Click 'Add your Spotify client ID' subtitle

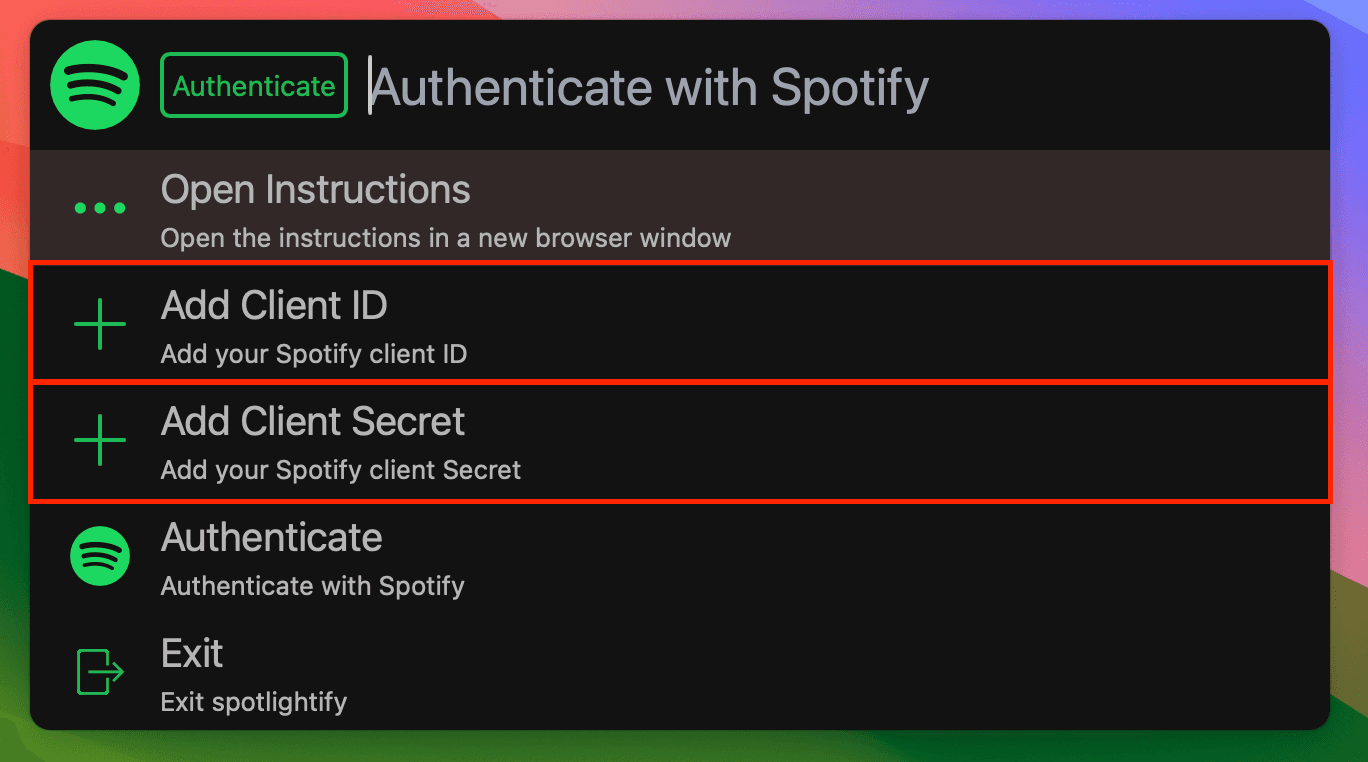coord(314,354)
